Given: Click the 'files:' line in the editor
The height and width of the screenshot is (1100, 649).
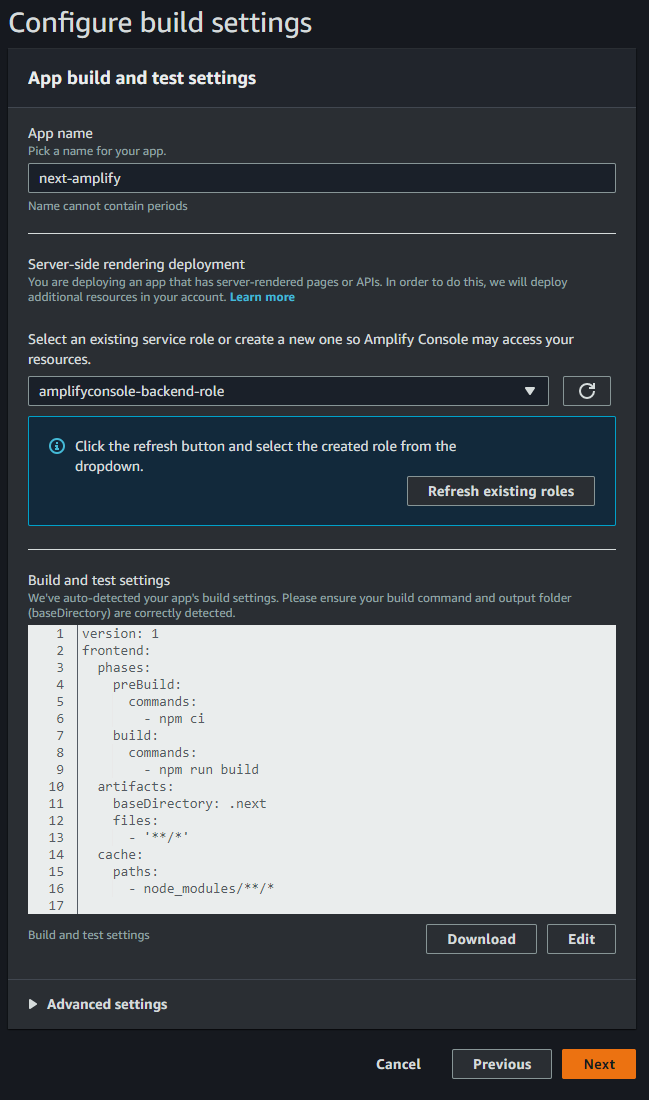Looking at the screenshot, I should 135,820.
